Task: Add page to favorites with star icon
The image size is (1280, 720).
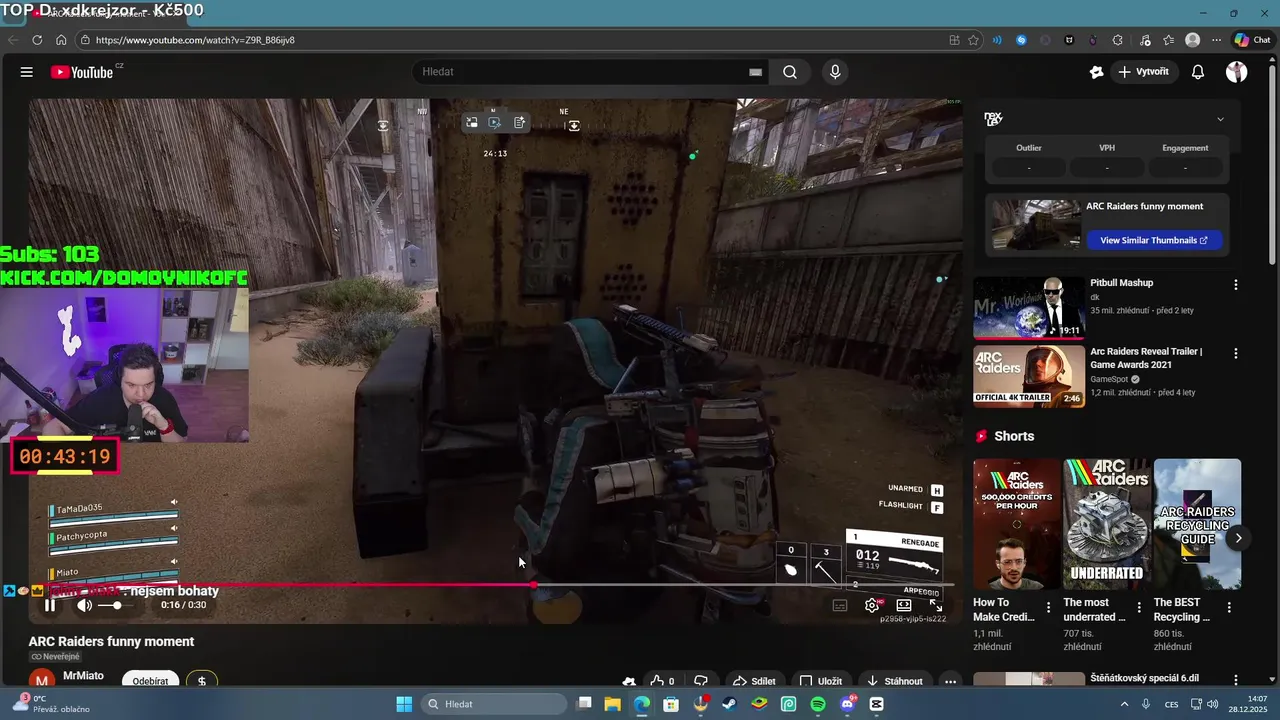Action: coord(973,40)
